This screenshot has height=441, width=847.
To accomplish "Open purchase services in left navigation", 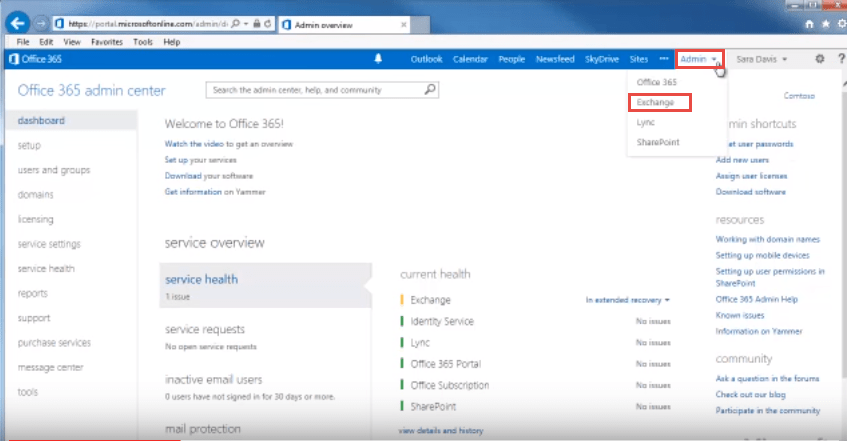I will (x=55, y=343).
